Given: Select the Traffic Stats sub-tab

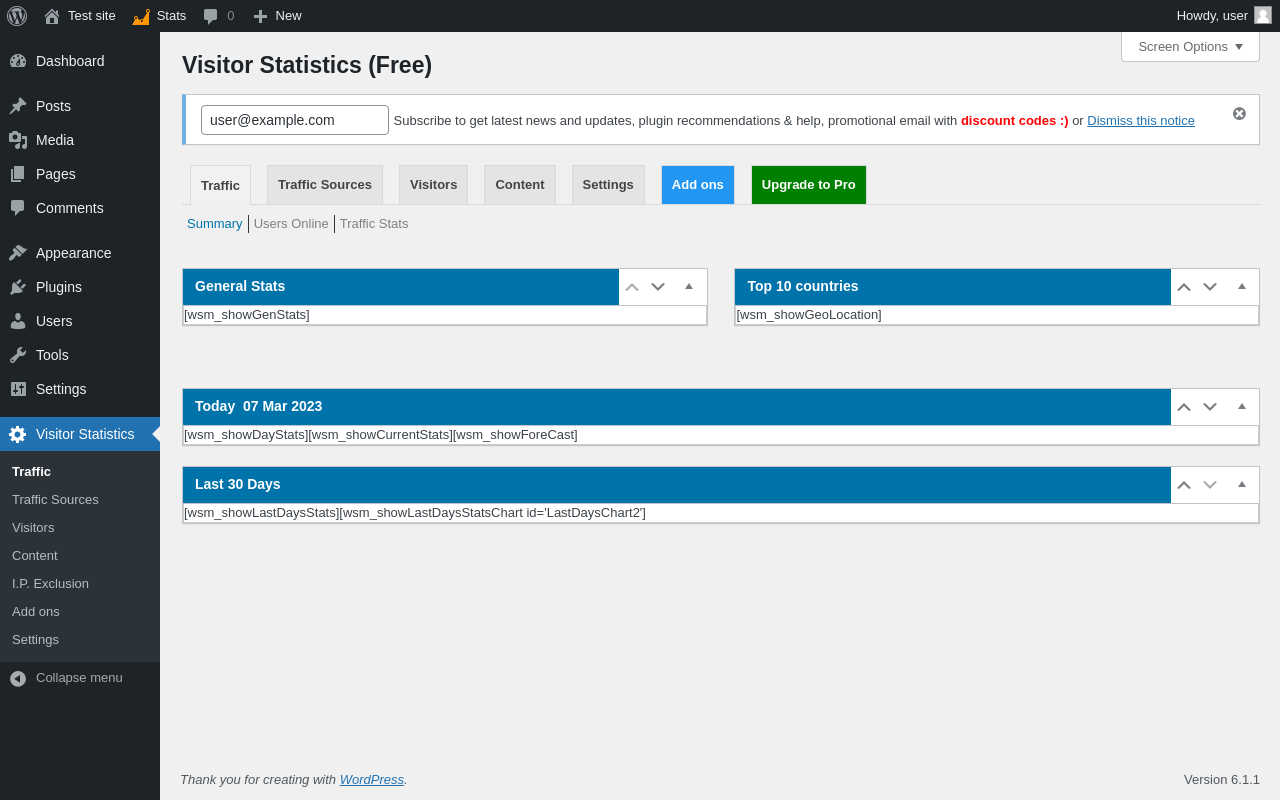Looking at the screenshot, I should 374,224.
